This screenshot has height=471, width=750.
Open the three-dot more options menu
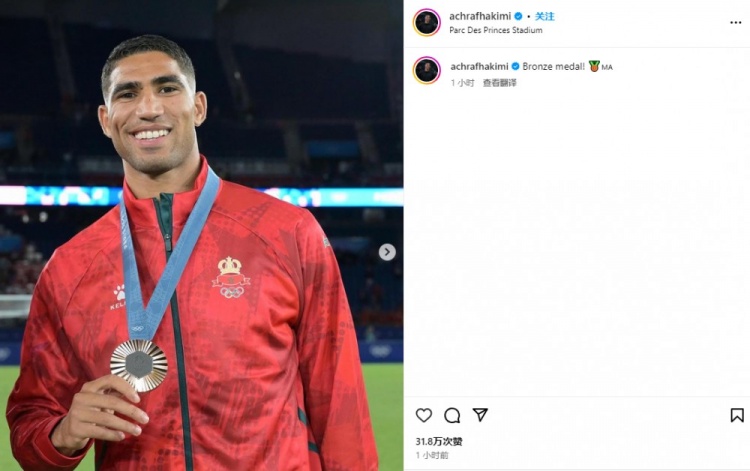(736, 22)
